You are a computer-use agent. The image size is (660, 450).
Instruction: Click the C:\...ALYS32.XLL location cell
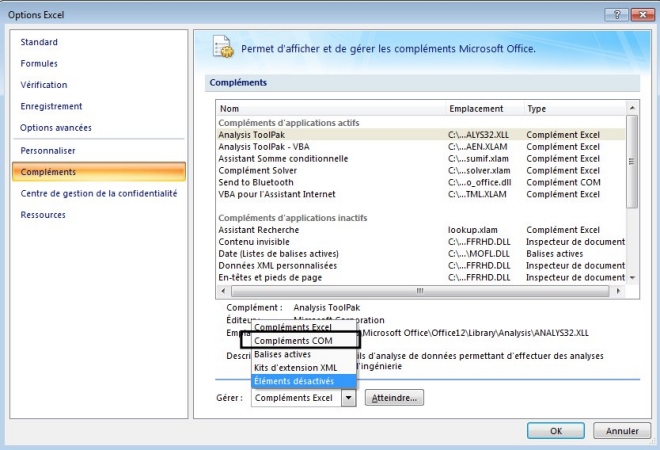coord(478,135)
